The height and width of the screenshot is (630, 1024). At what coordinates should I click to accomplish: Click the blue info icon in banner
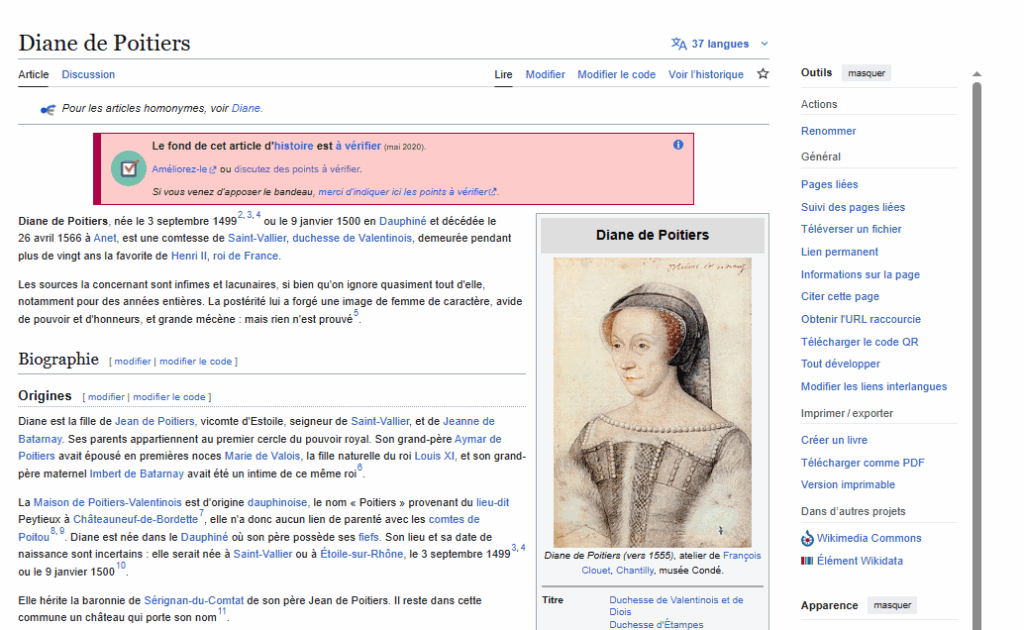(x=678, y=145)
